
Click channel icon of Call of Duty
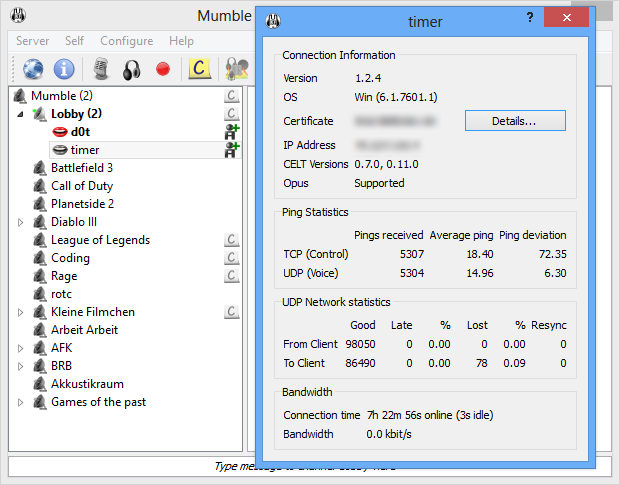40,186
